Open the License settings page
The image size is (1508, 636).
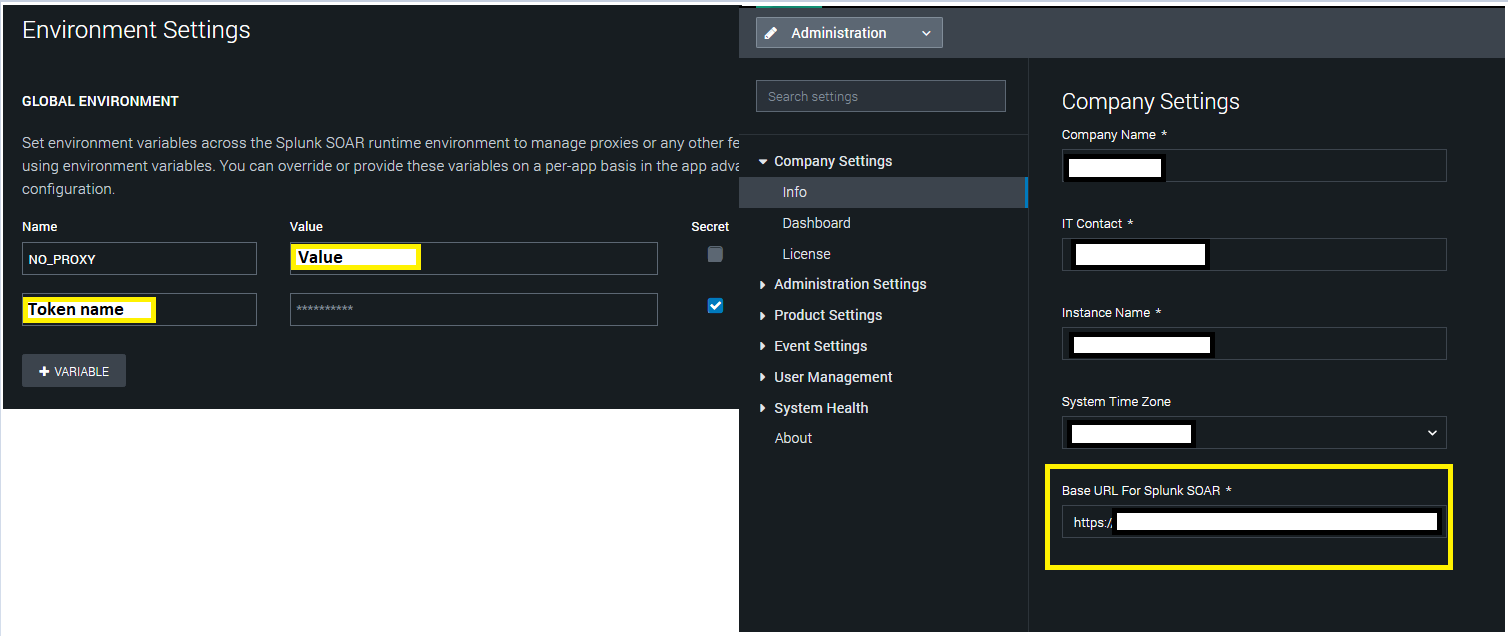click(806, 254)
